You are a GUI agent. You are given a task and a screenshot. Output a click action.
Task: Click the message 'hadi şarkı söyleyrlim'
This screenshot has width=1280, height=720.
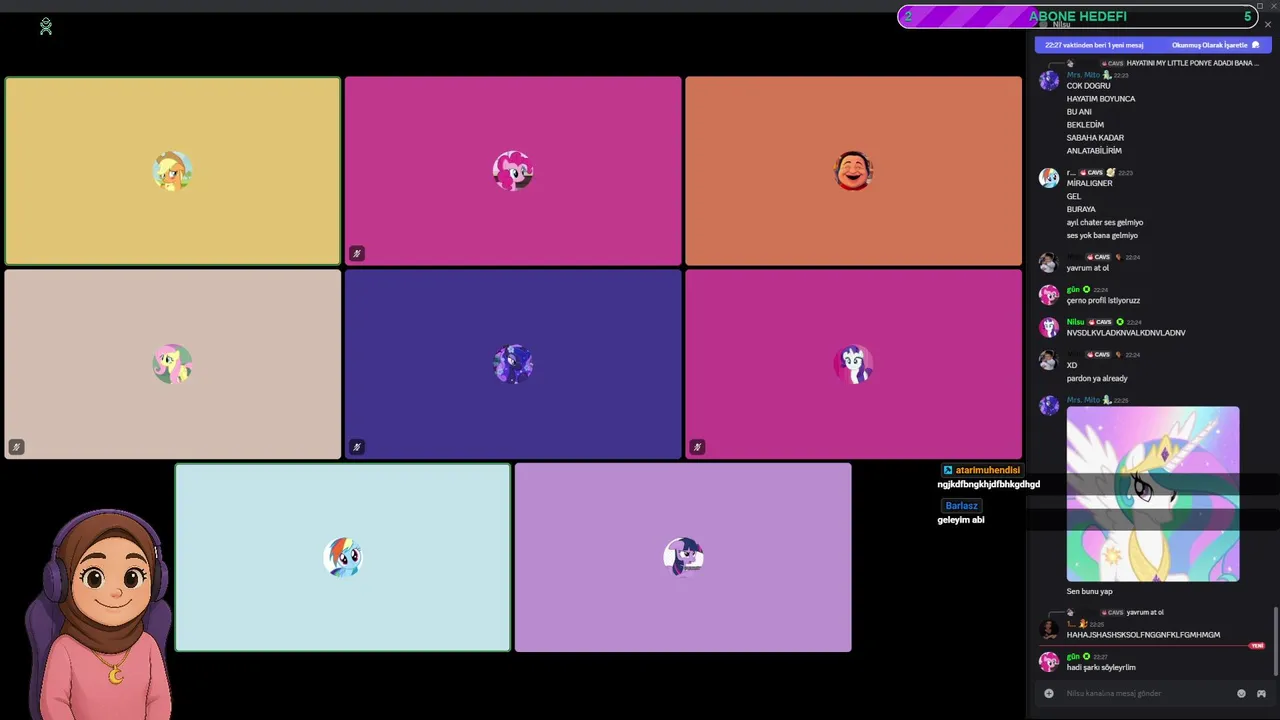[1101, 668]
